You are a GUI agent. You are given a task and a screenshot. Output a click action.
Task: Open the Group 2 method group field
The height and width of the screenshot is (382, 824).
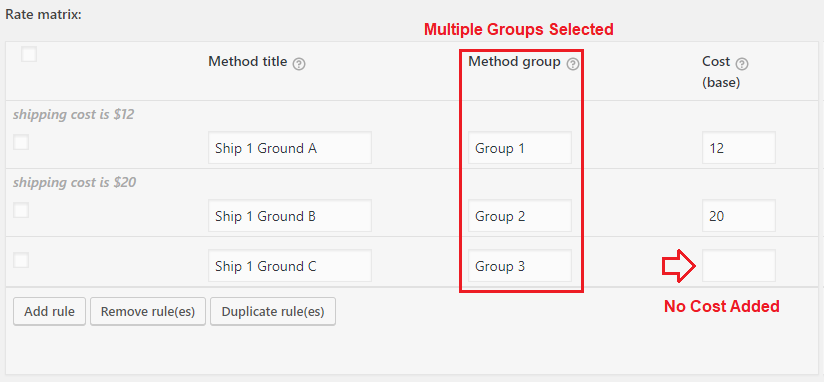tap(520, 215)
